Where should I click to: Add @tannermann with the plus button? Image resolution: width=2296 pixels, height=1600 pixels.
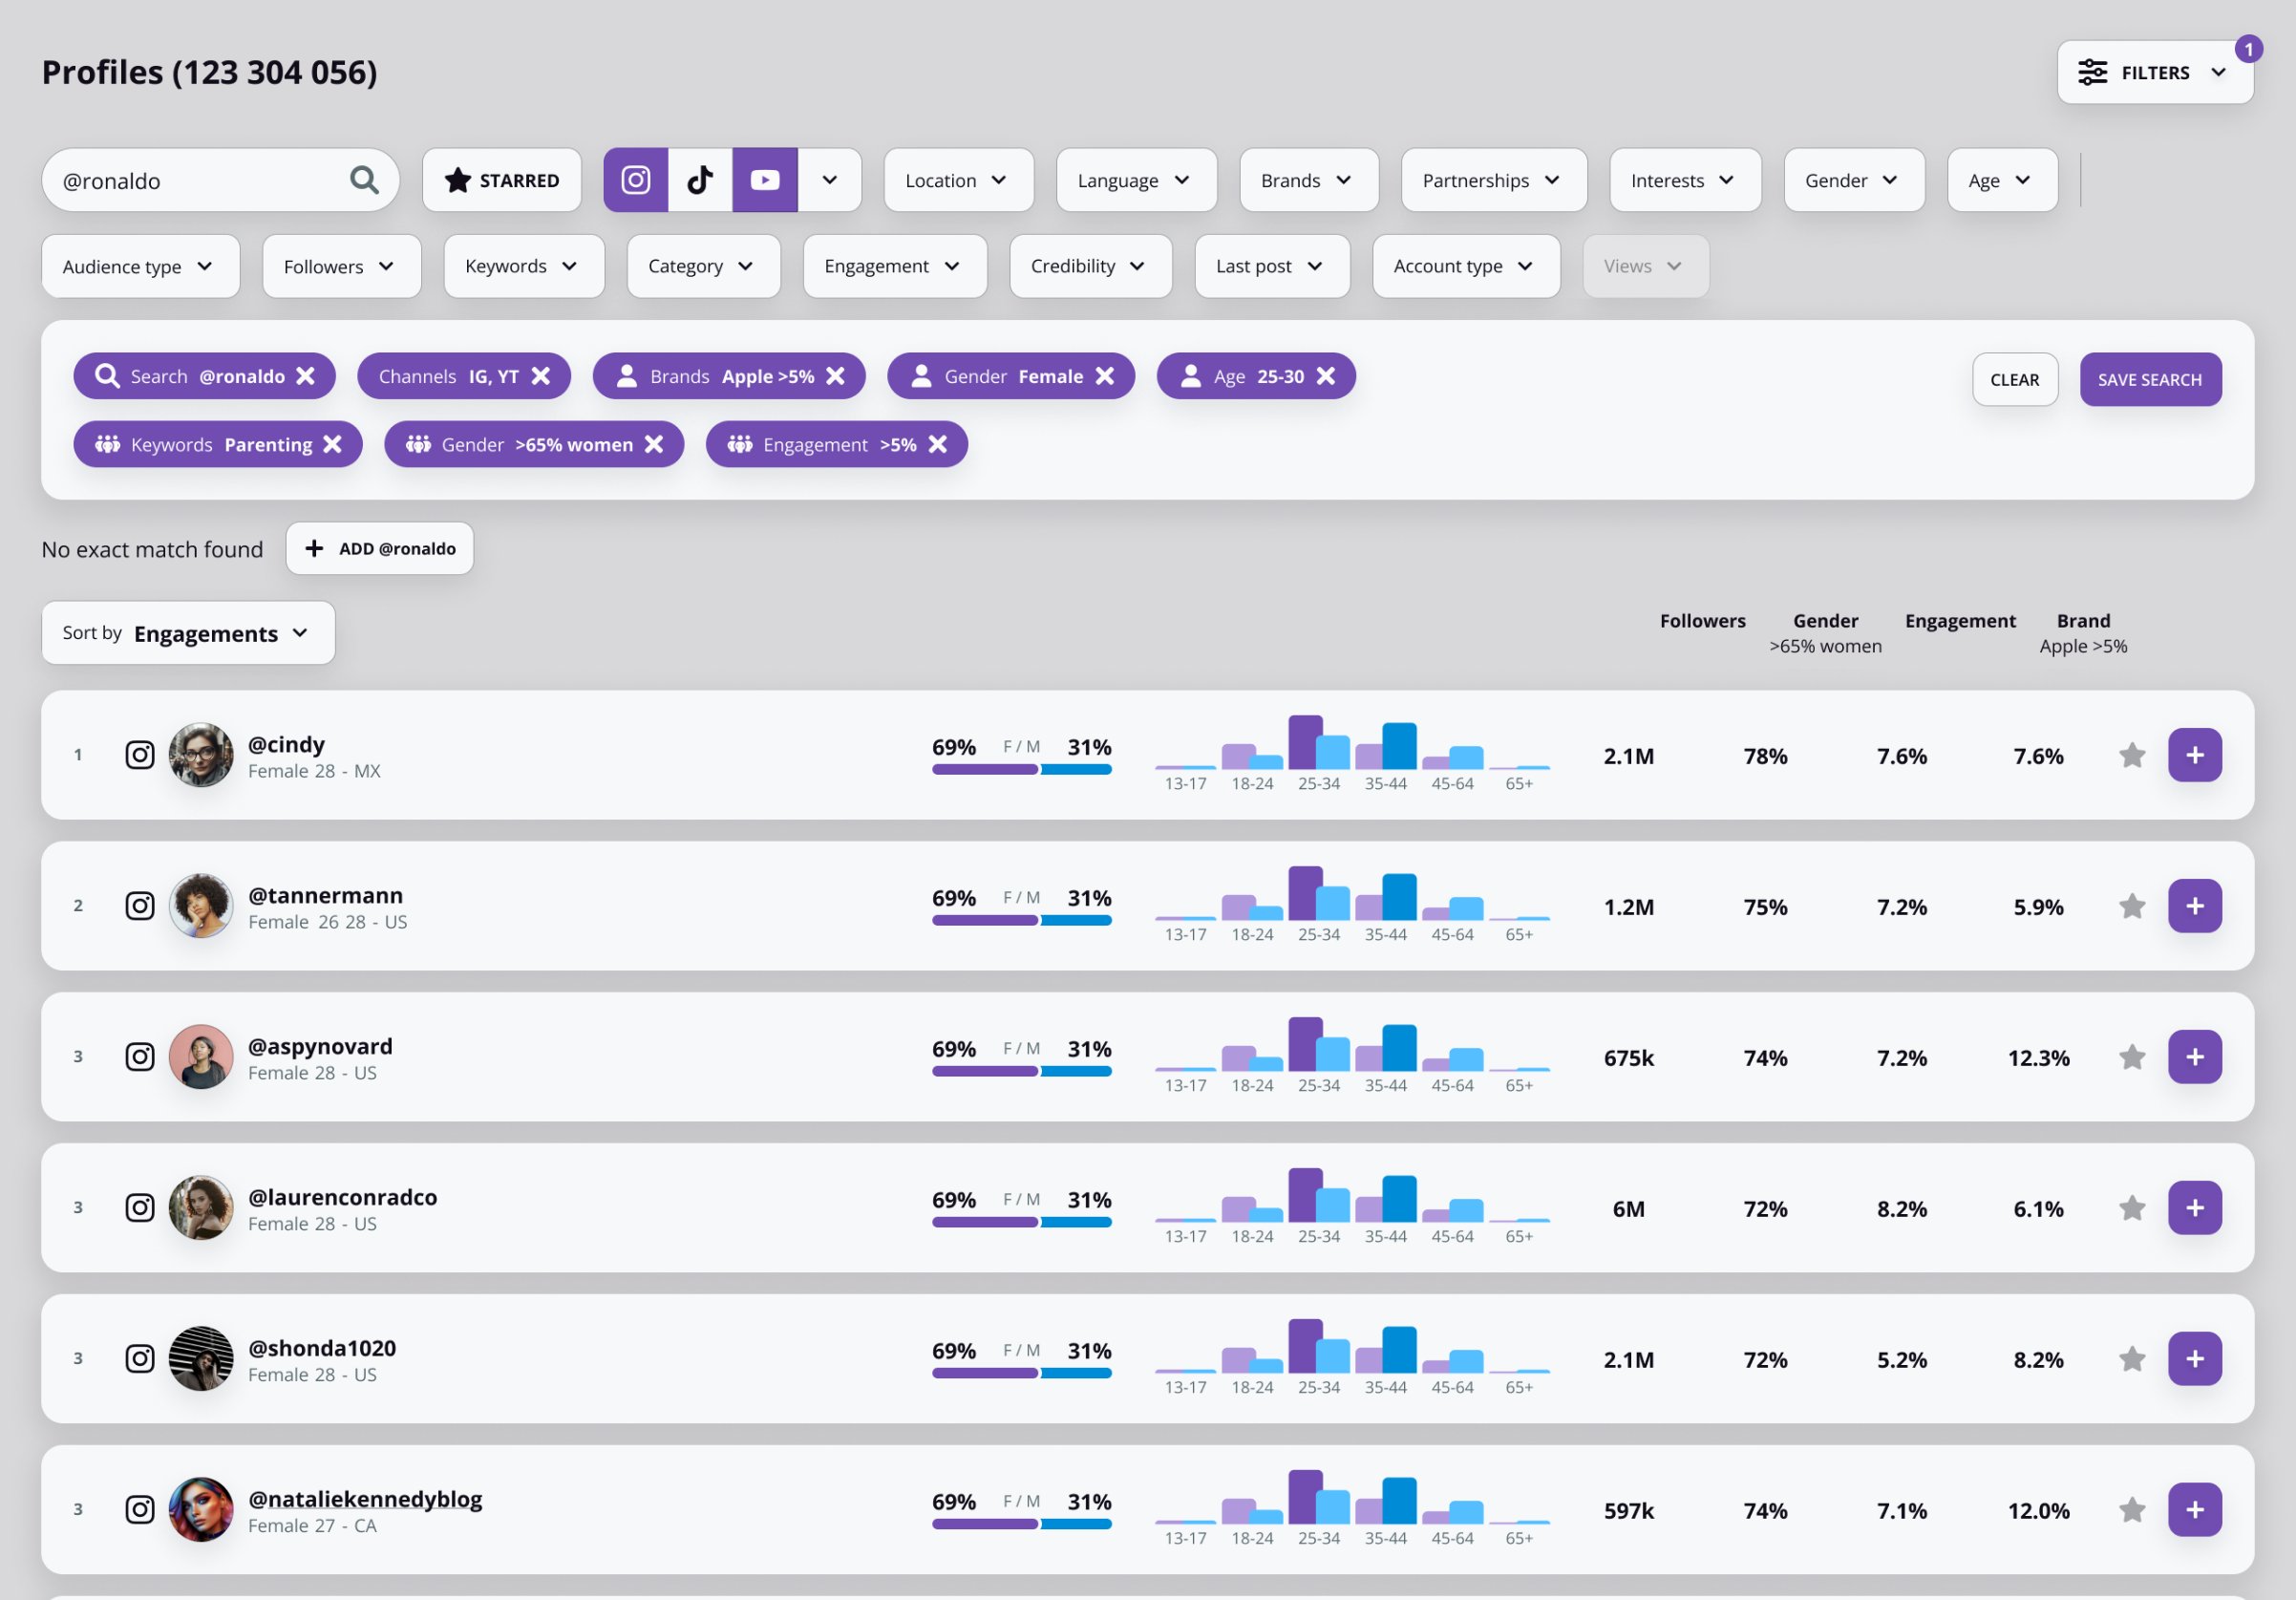pyautogui.click(x=2194, y=906)
